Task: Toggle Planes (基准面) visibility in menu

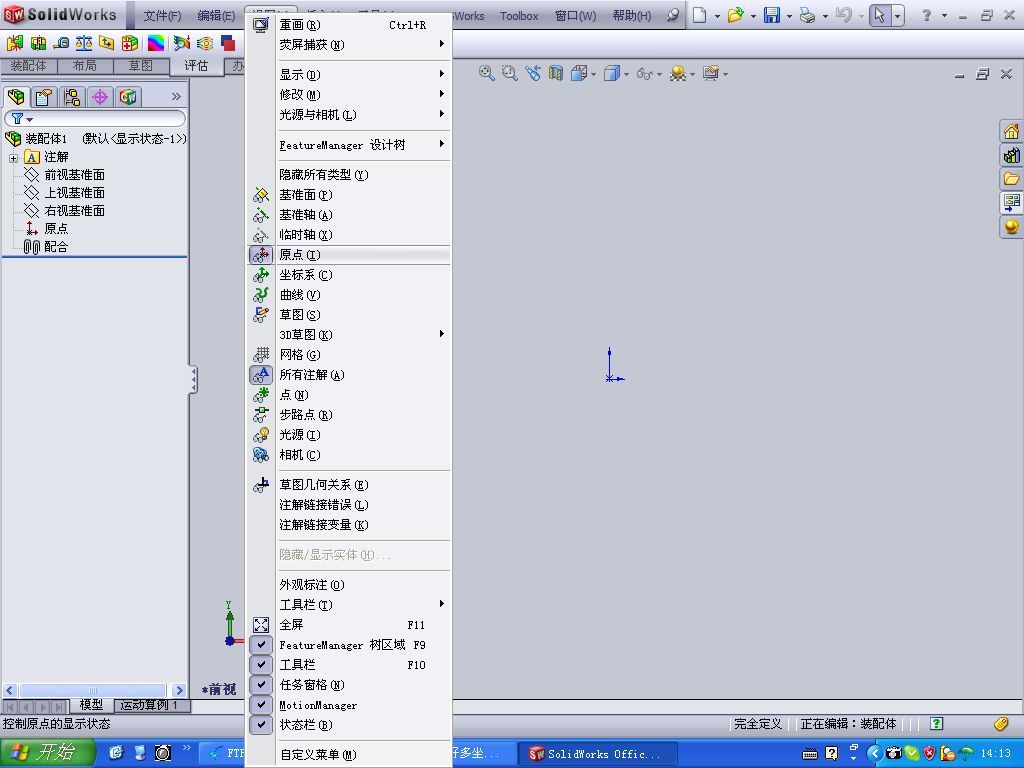Action: point(350,195)
